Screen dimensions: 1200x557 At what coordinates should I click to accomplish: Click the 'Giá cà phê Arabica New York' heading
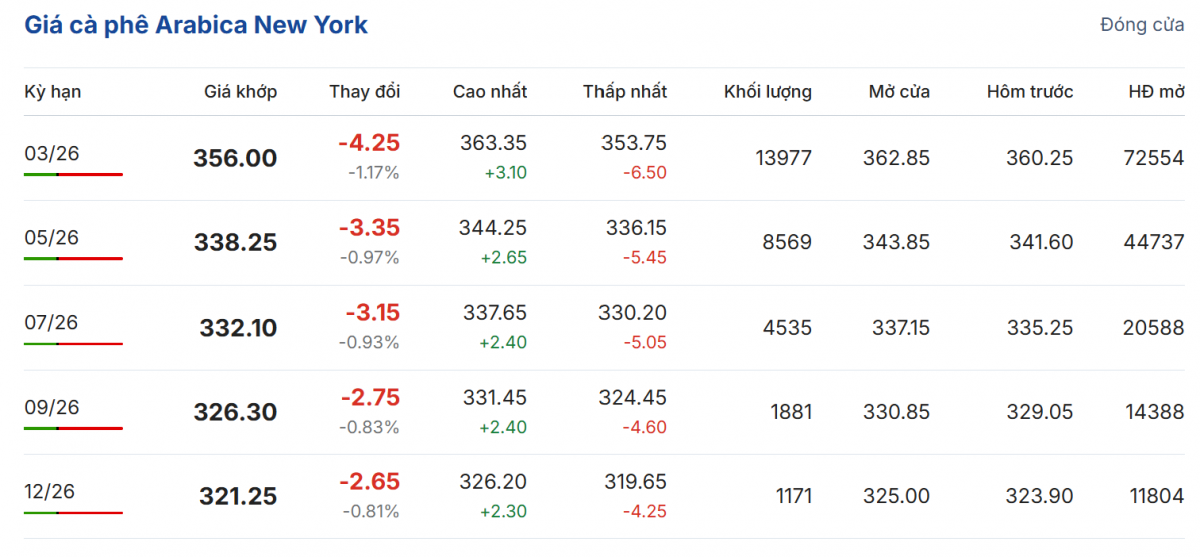[x=196, y=25]
